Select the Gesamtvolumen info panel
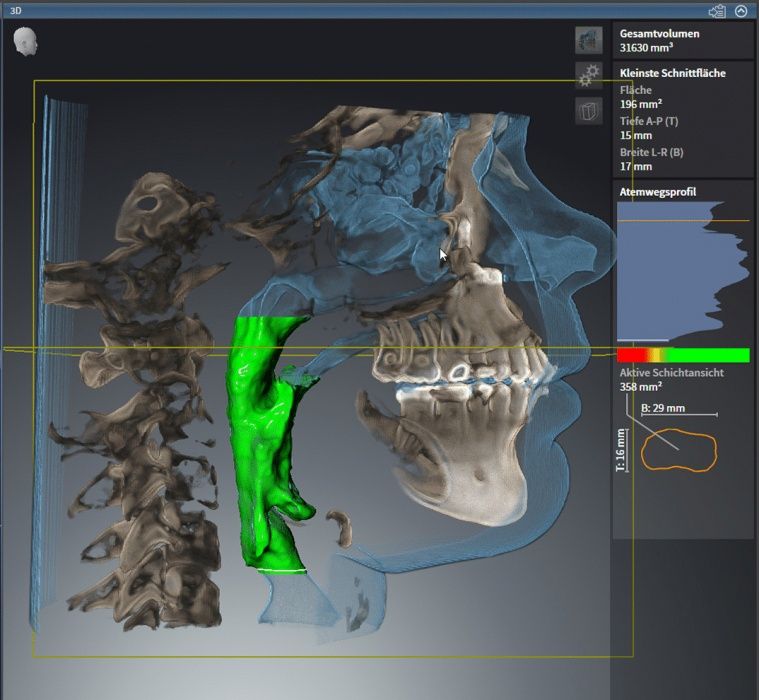The width and height of the screenshot is (759, 700). click(682, 40)
